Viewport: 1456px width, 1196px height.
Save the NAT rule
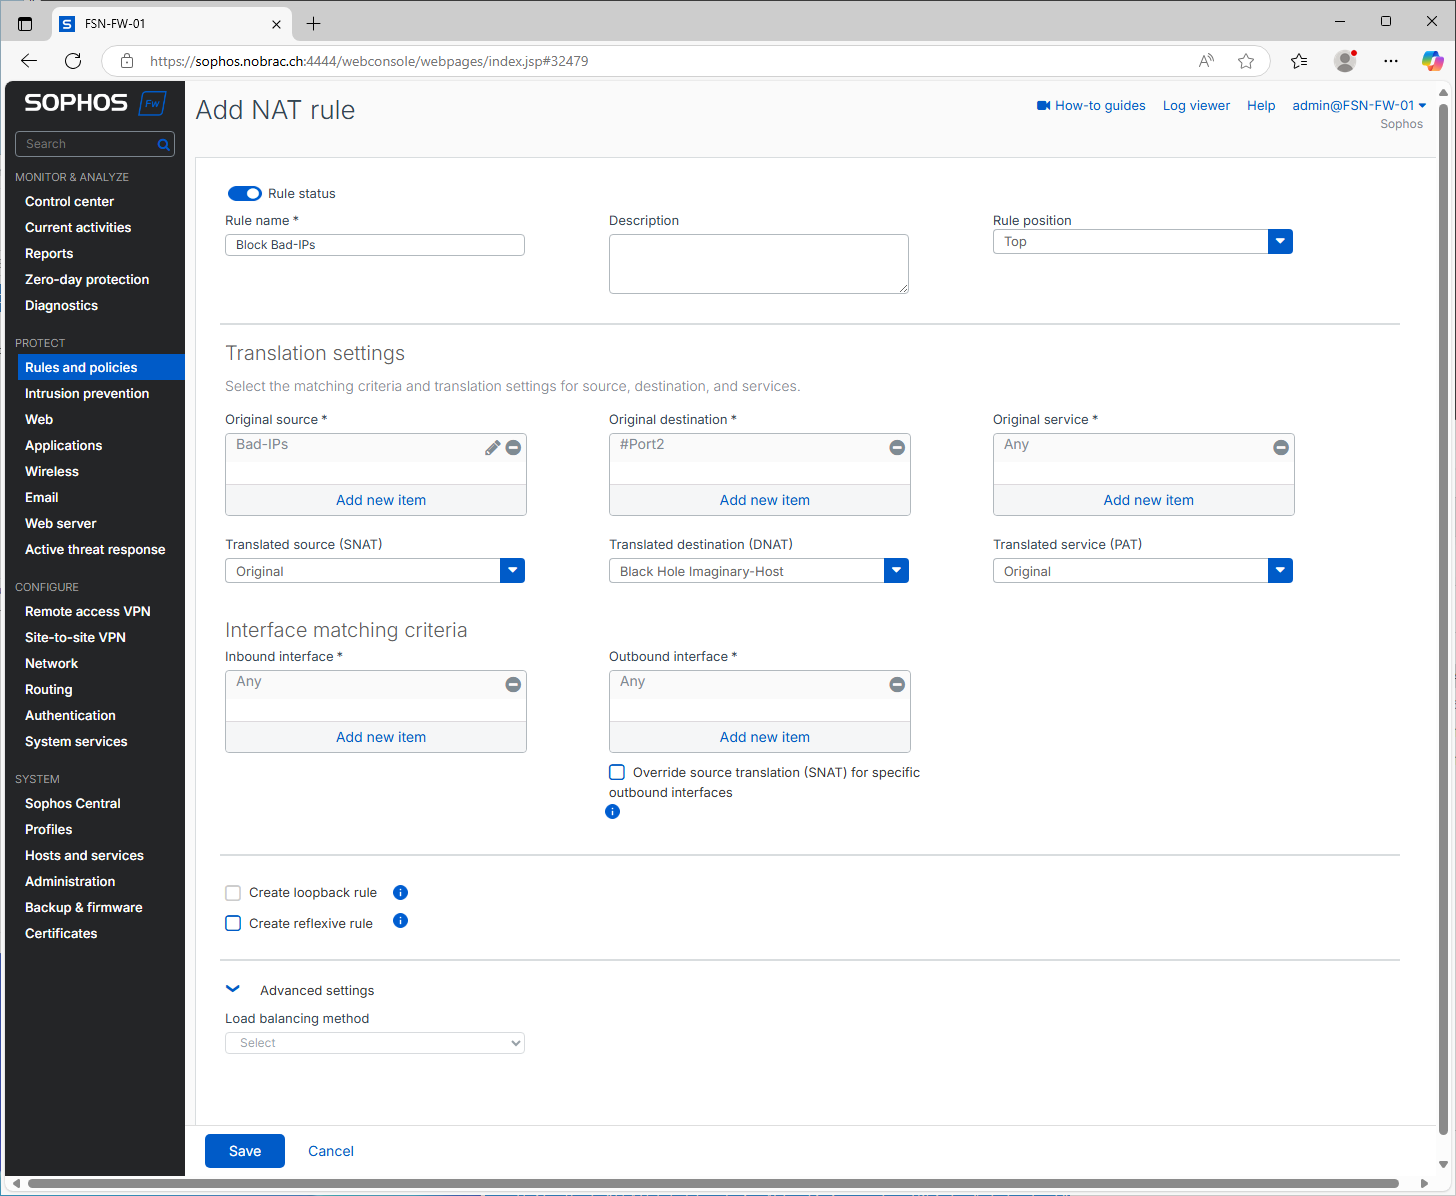[x=245, y=1151]
